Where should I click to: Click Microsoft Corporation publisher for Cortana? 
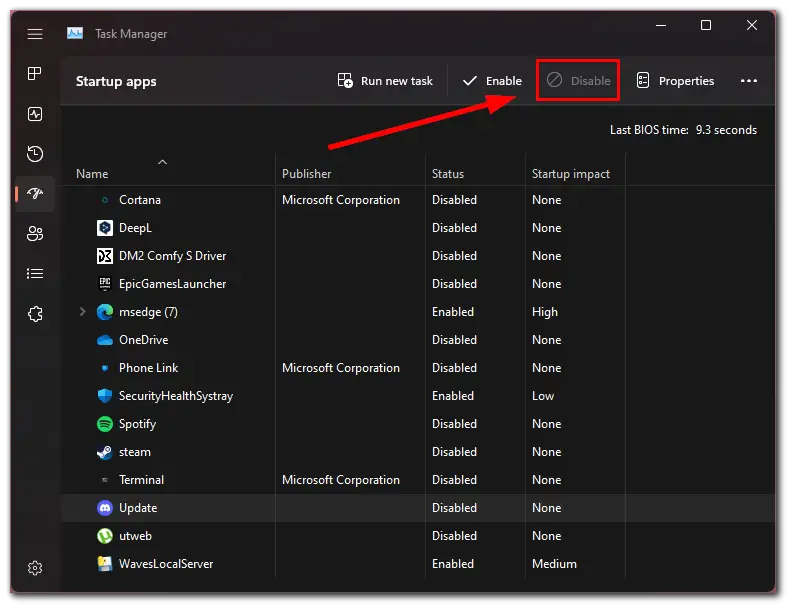tap(341, 200)
